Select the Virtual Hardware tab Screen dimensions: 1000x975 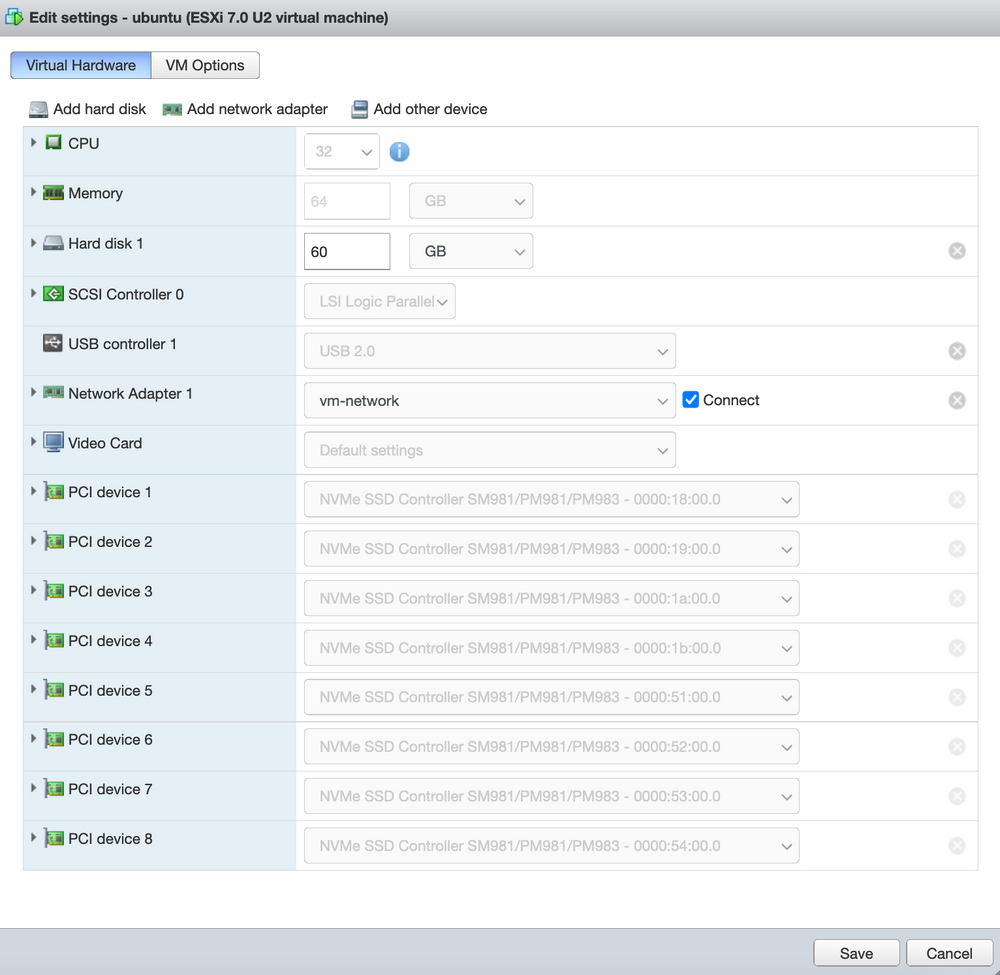pos(80,65)
